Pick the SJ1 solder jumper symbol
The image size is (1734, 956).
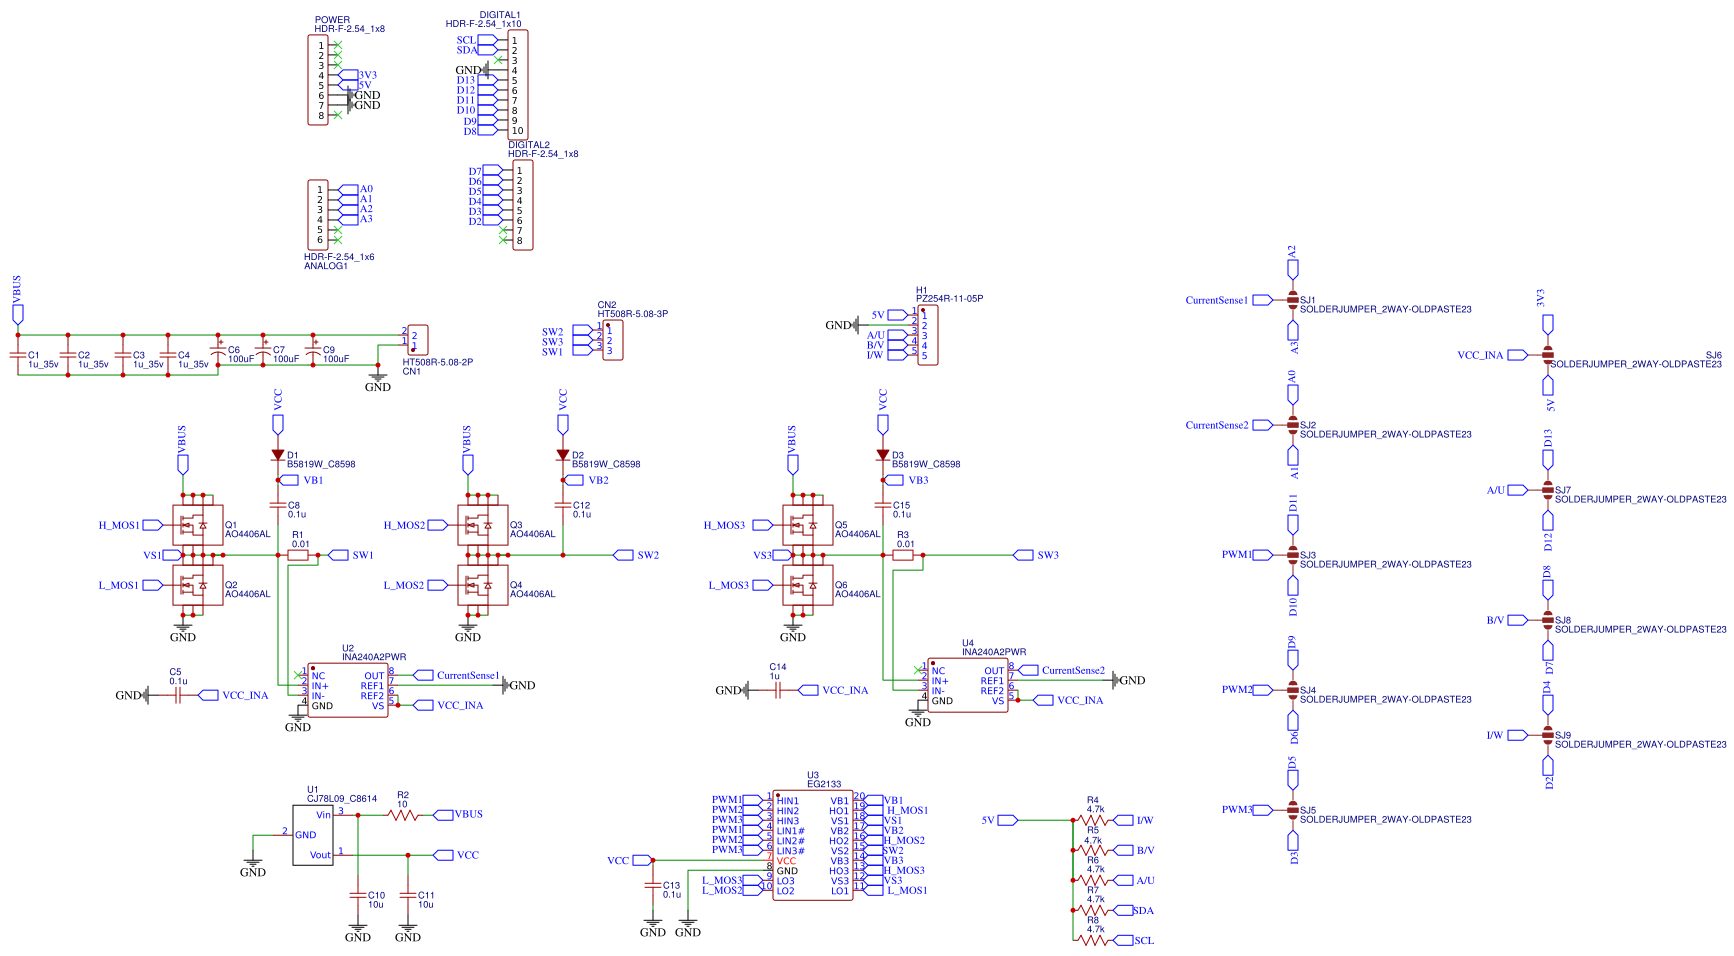point(1293,299)
